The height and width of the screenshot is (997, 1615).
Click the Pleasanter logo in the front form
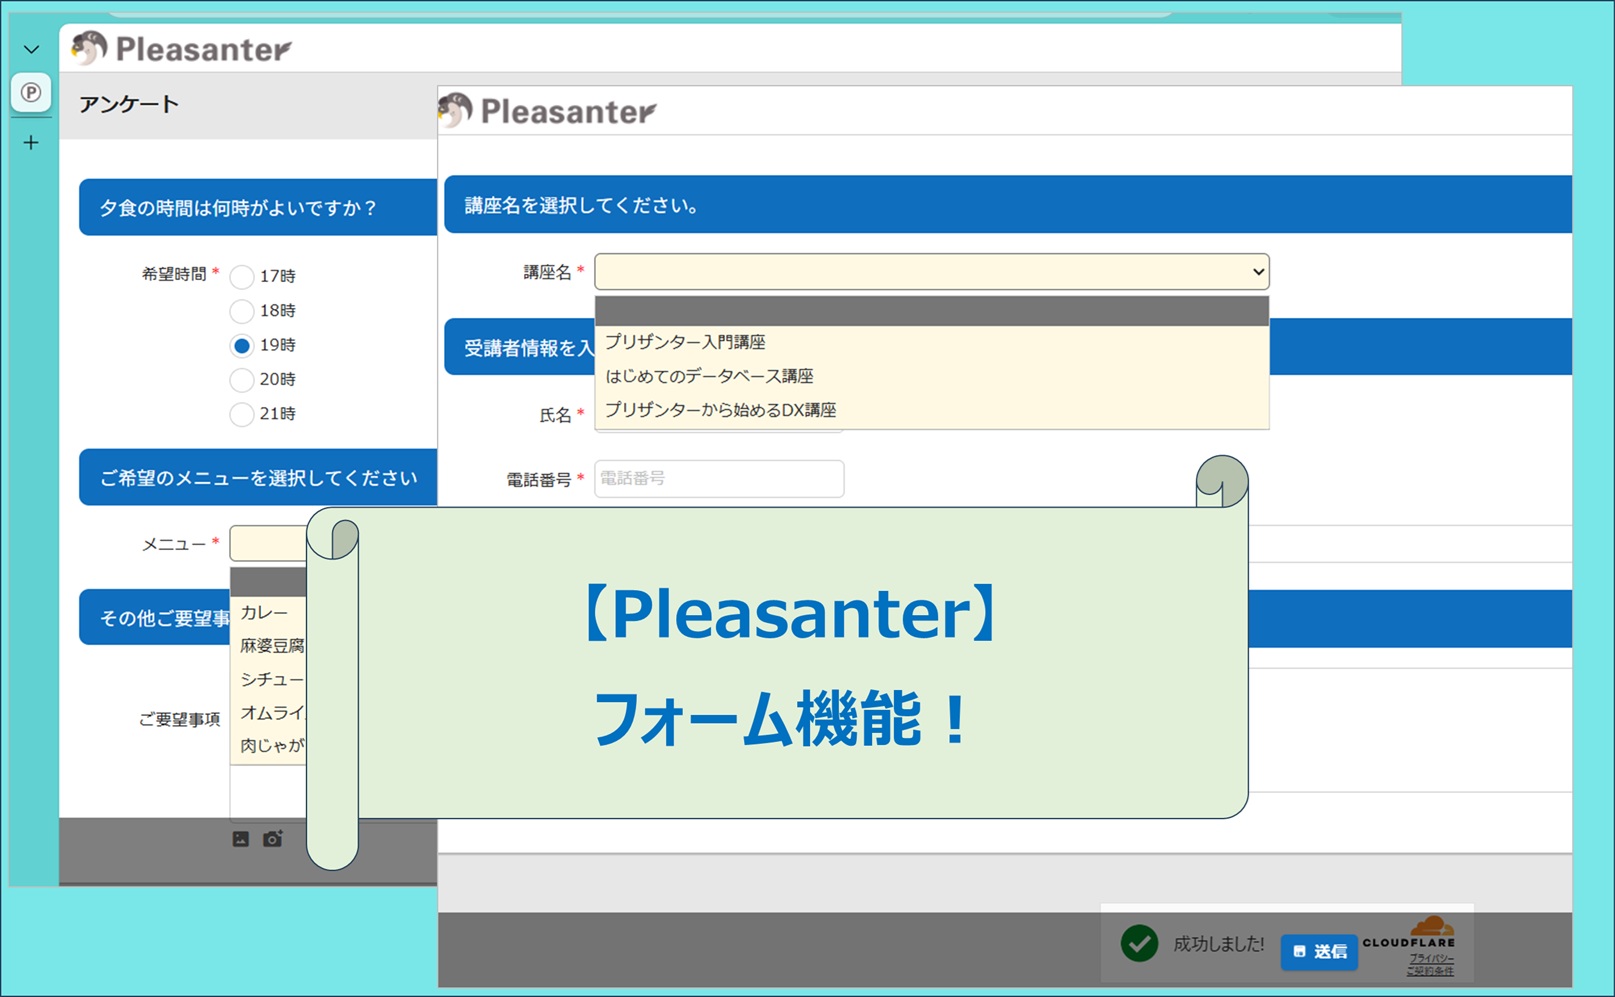click(455, 110)
